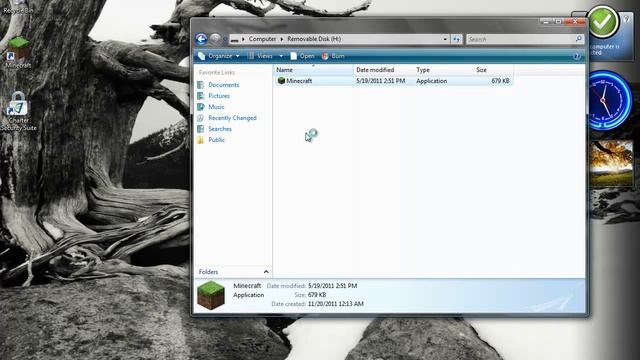Open the Music favorite link
640x360 pixels.
[x=216, y=107]
